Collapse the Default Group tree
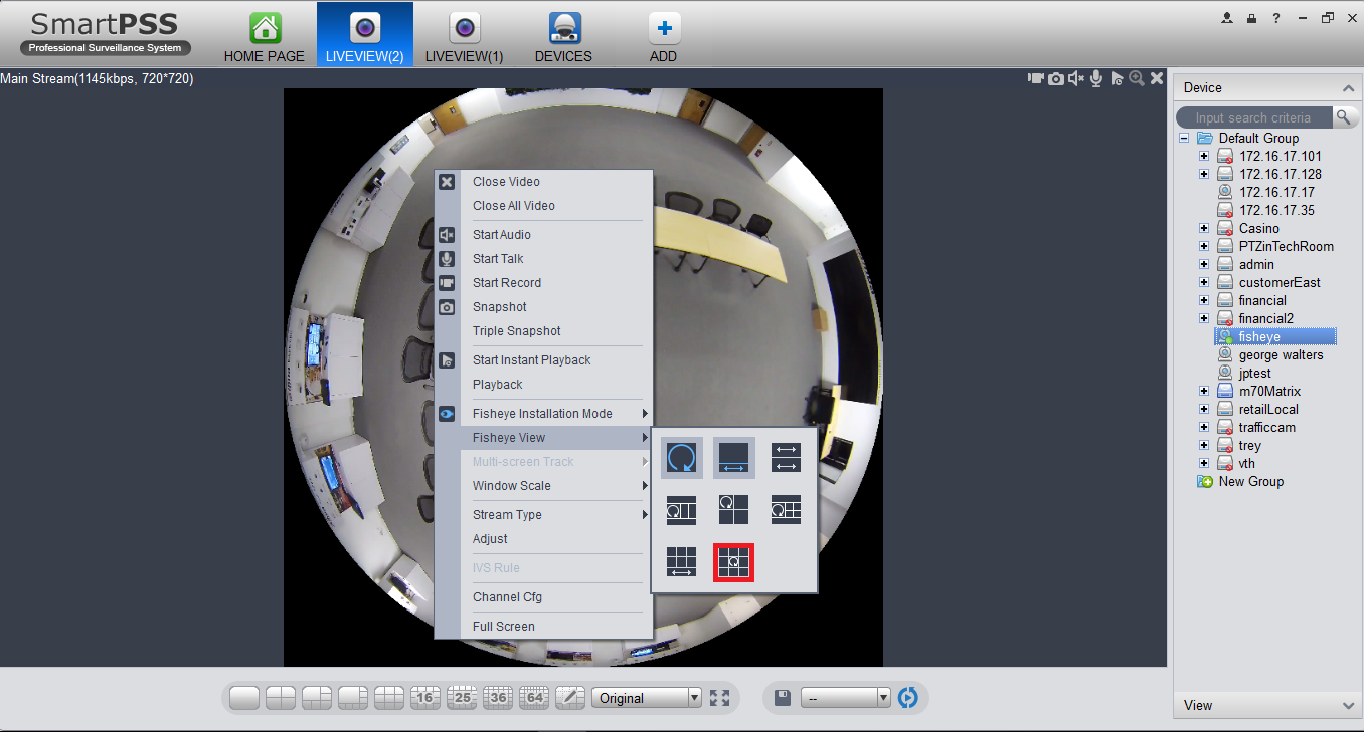This screenshot has width=1364, height=732. [x=1184, y=139]
